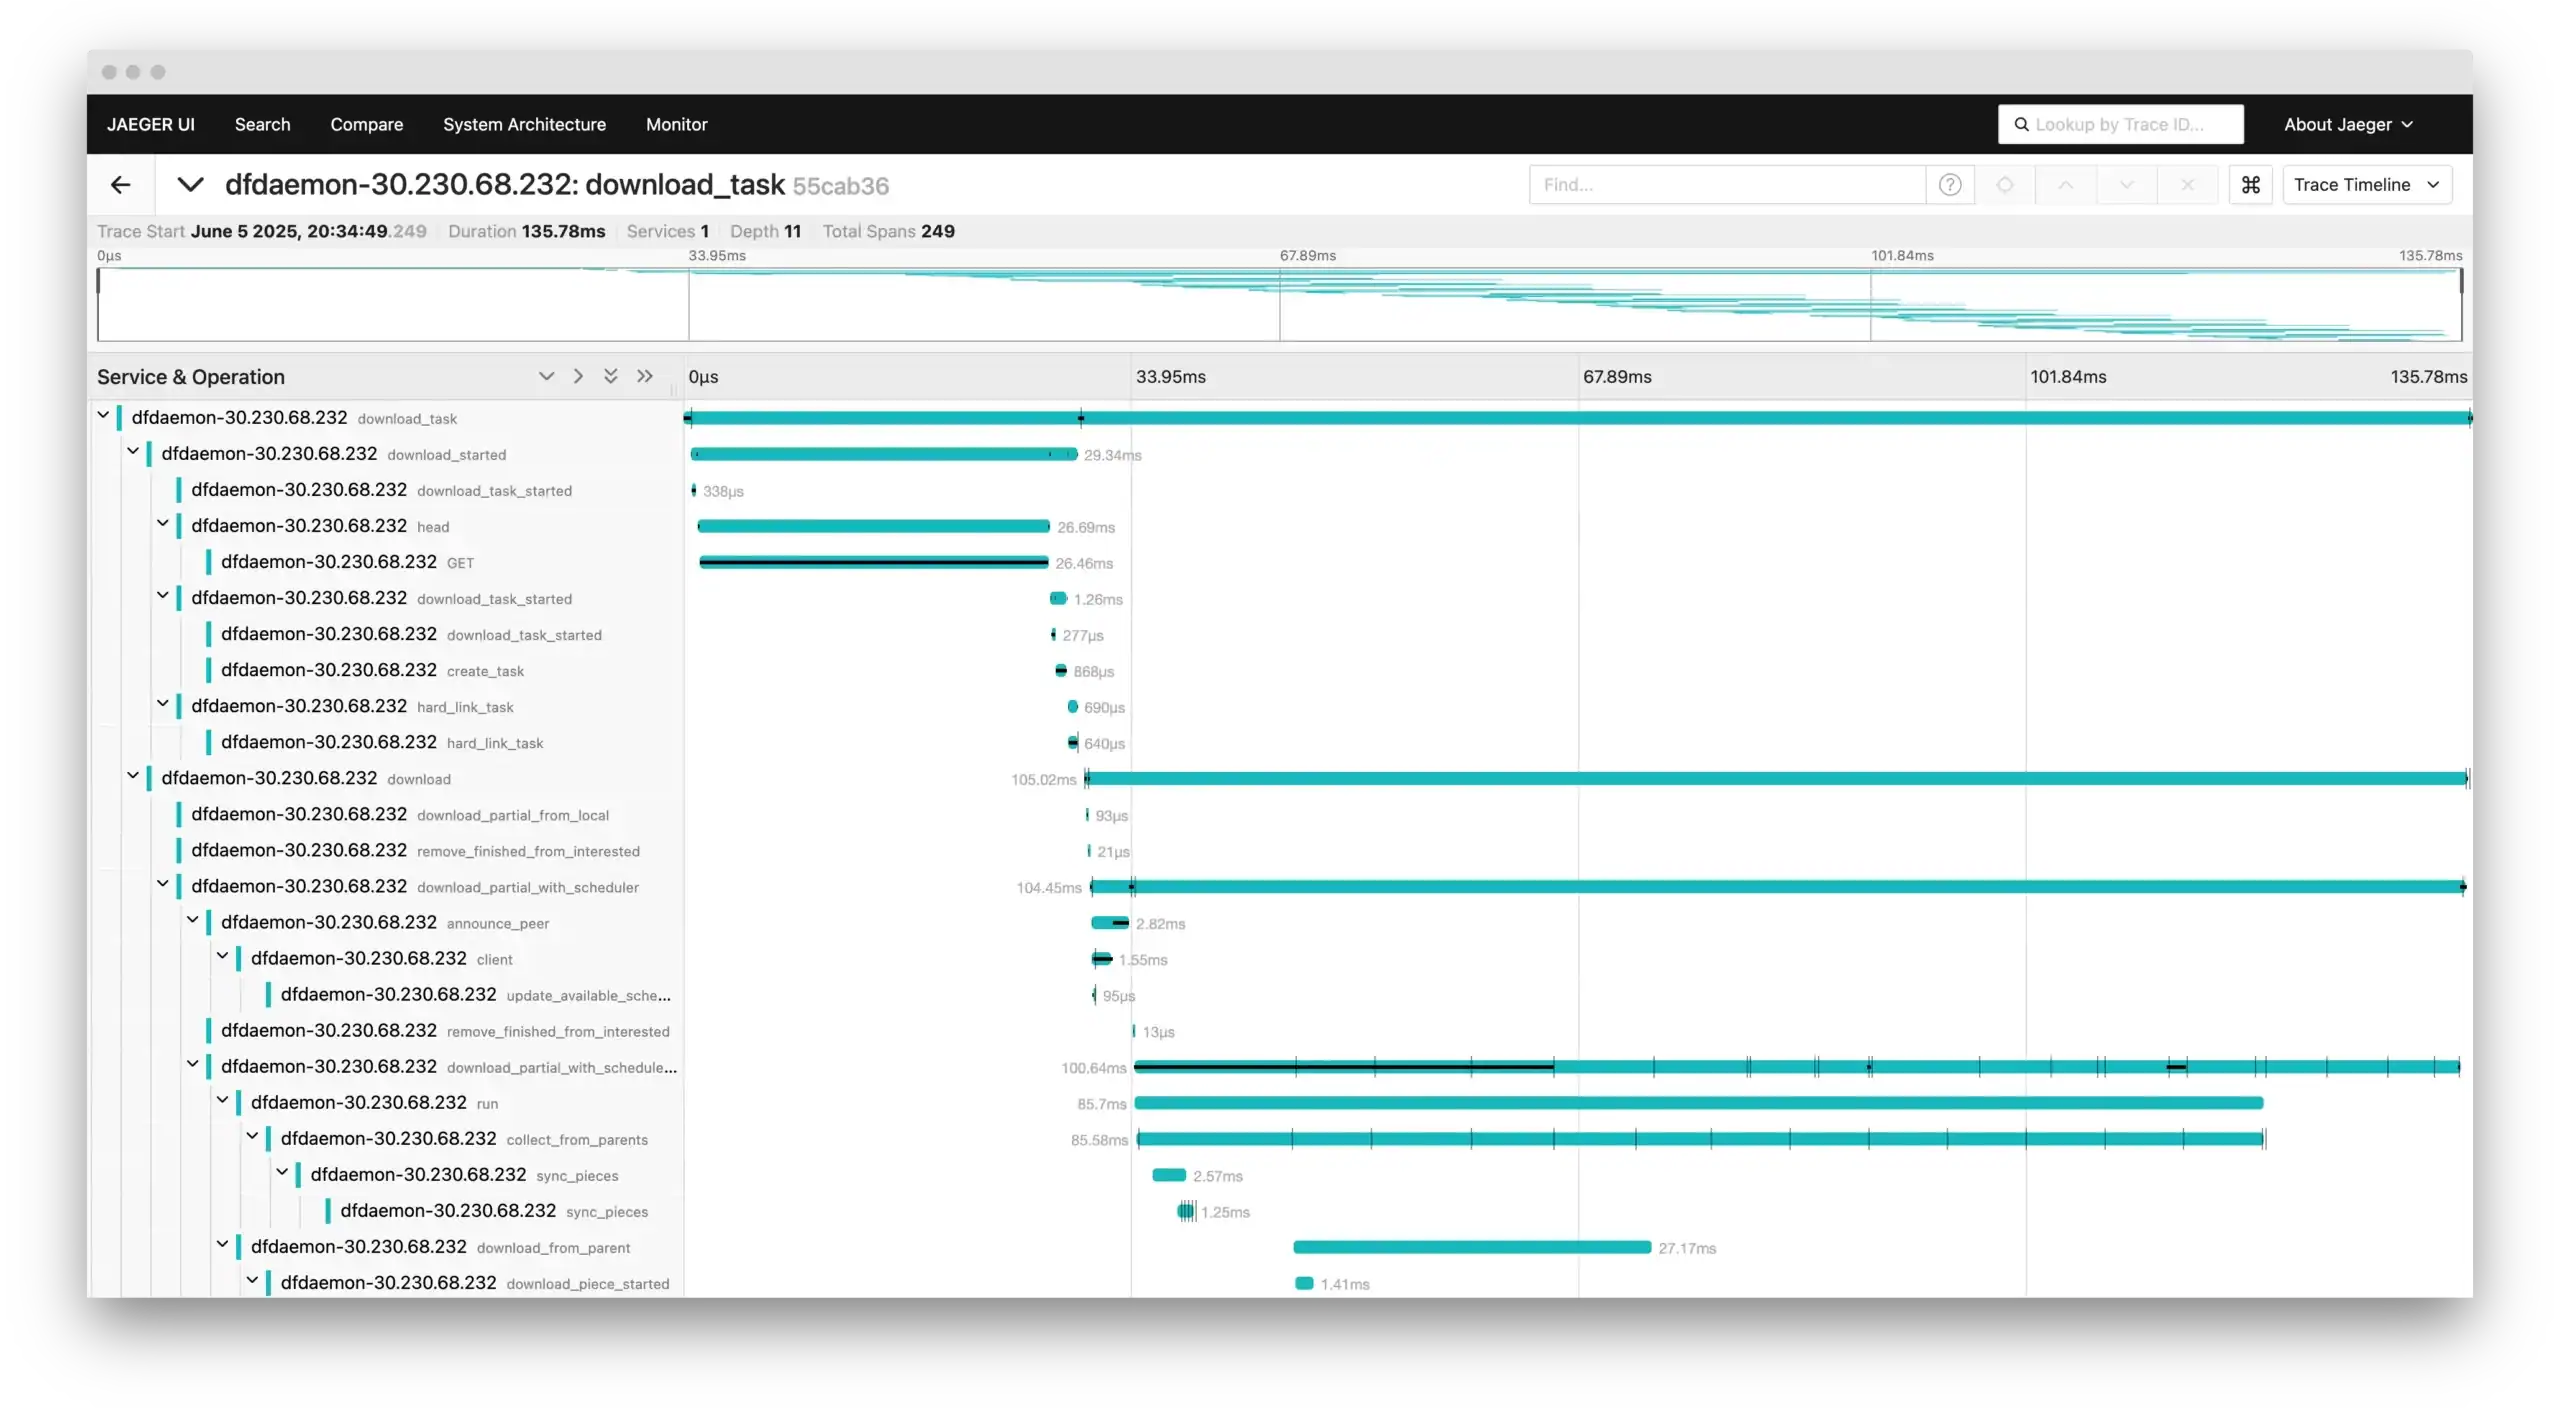This screenshot has width=2560, height=1422.
Task: Jump to previous search match with up arrow
Action: click(x=2064, y=184)
